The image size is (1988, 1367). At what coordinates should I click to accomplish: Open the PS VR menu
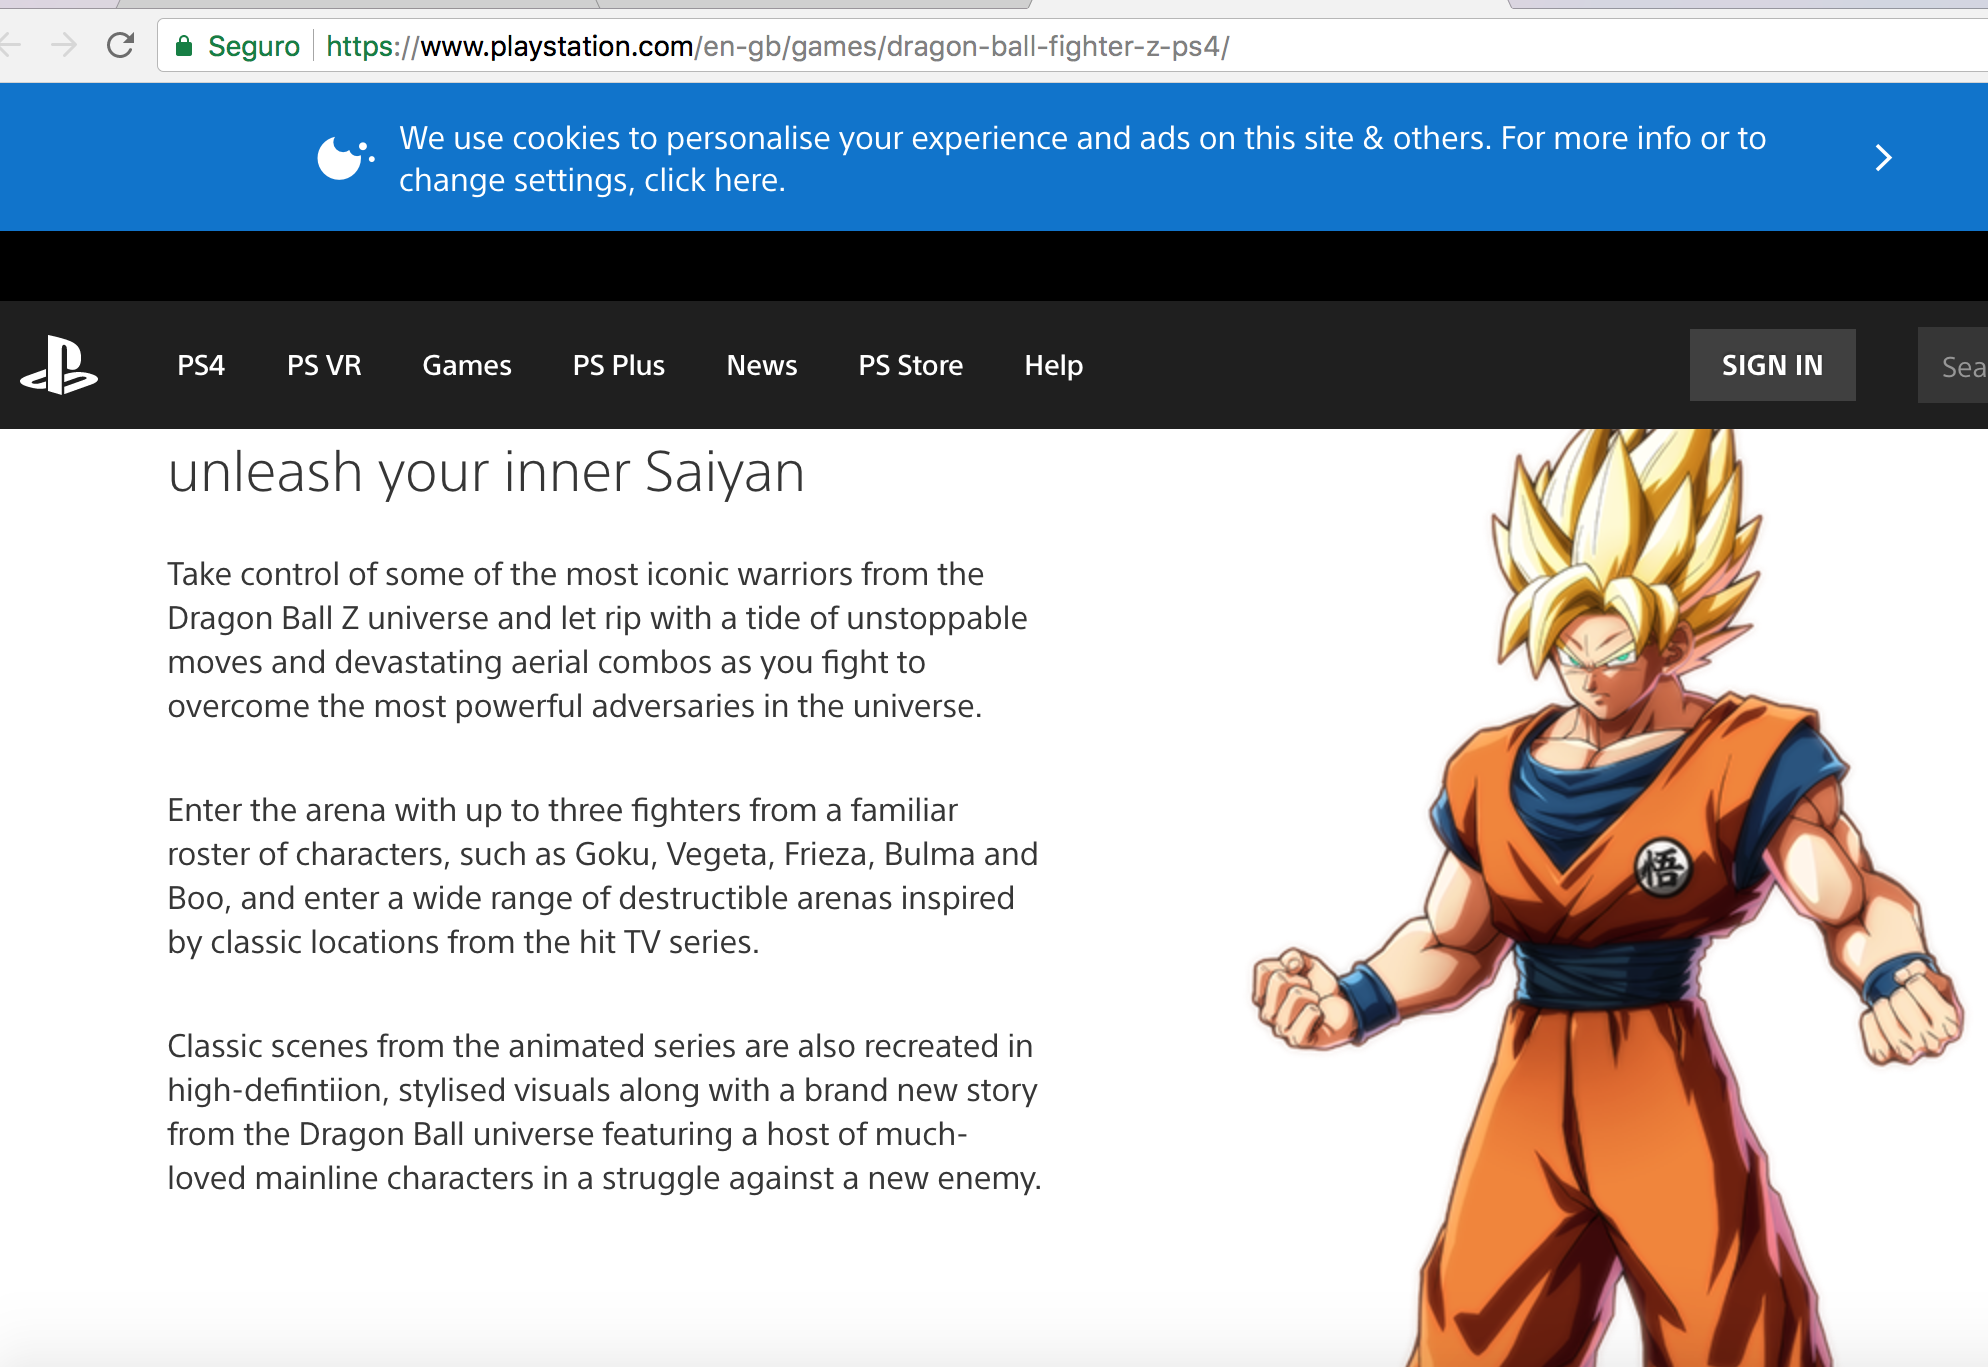click(x=324, y=366)
